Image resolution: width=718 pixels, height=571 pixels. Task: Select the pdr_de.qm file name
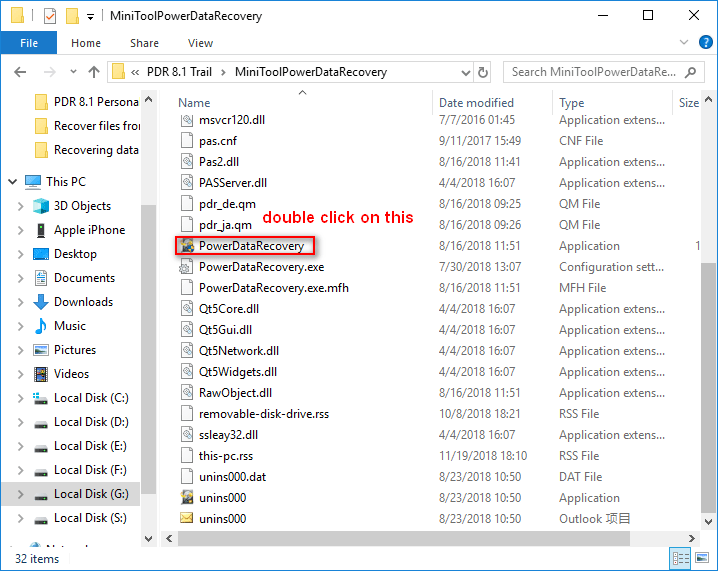click(227, 204)
